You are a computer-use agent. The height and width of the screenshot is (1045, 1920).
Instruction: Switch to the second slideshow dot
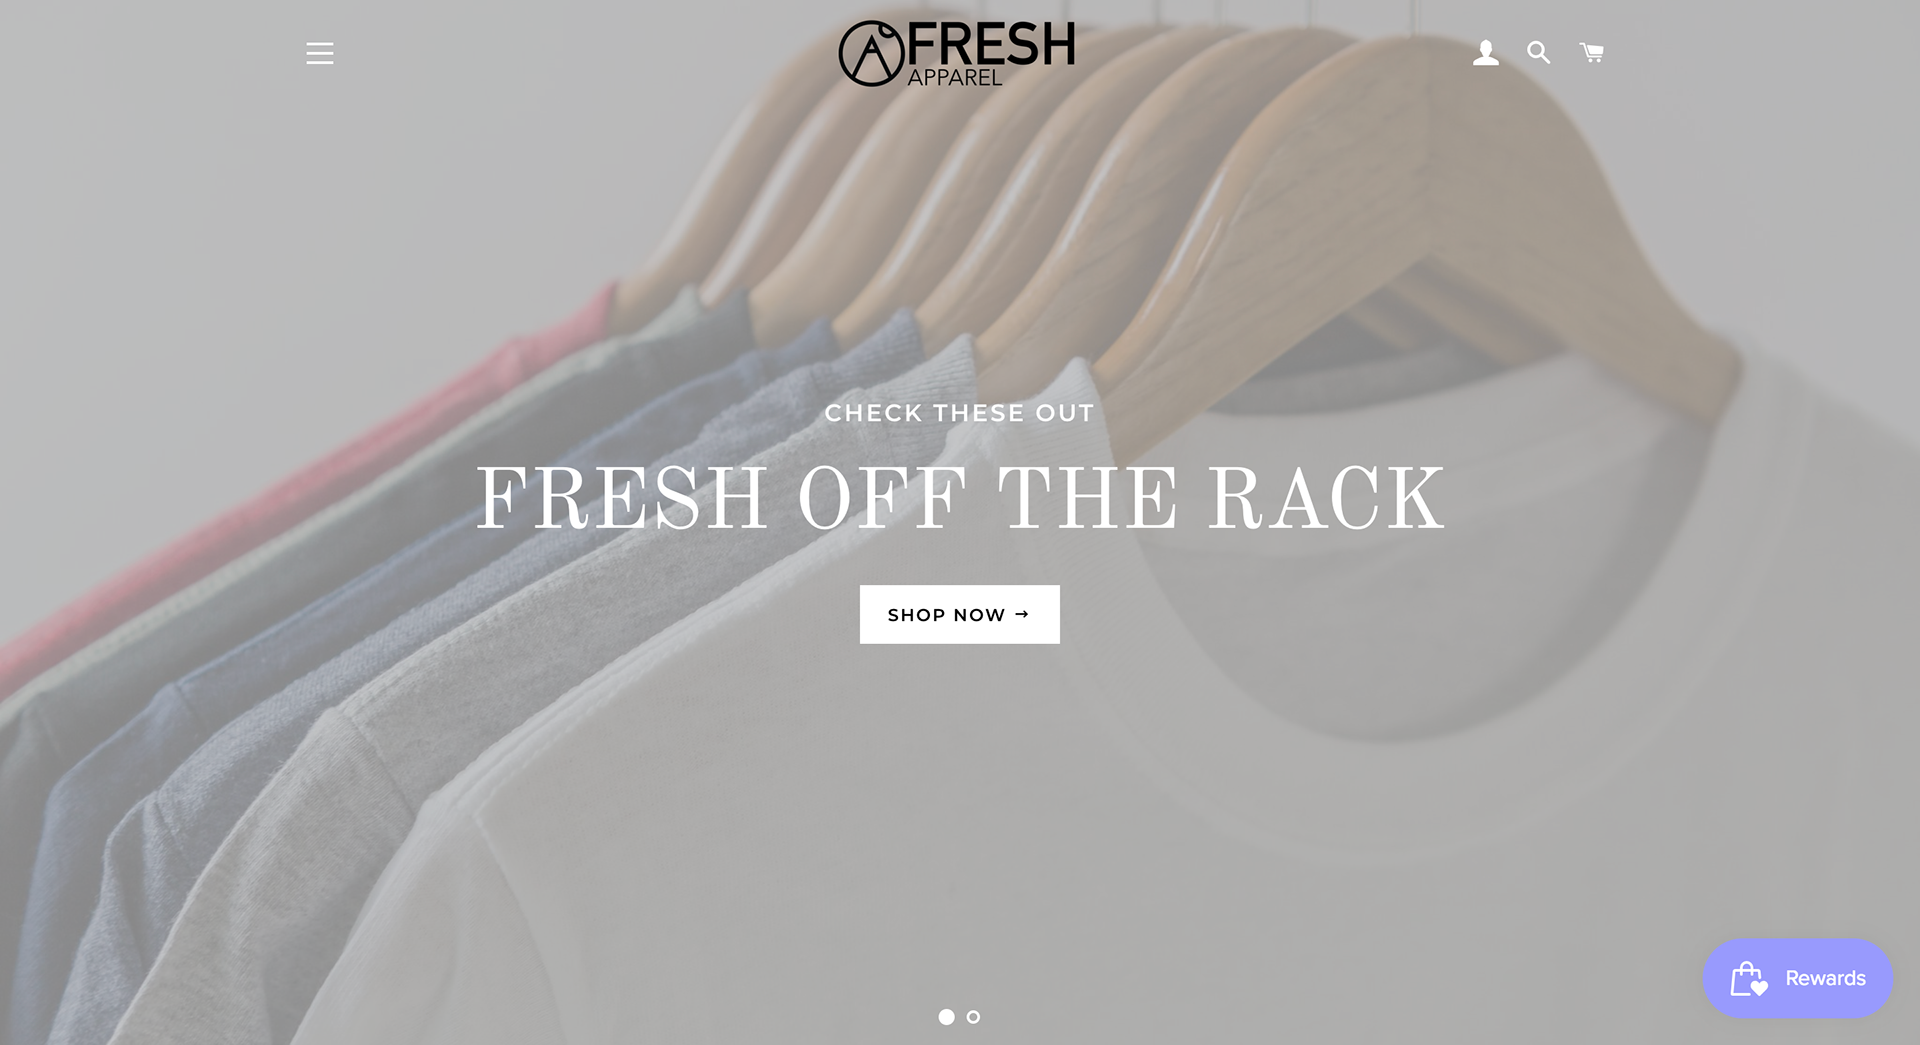(973, 1017)
